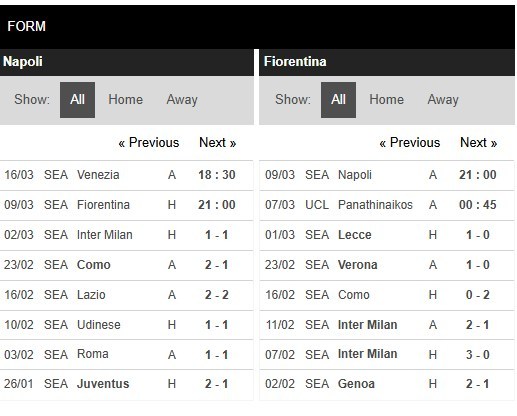Open Napoli's Inter Milan 1-1 match row
The height and width of the screenshot is (416, 517).
click(x=127, y=235)
